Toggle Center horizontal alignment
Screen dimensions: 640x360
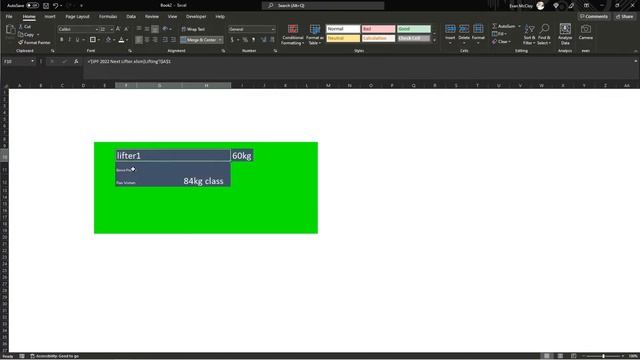[x=147, y=40]
